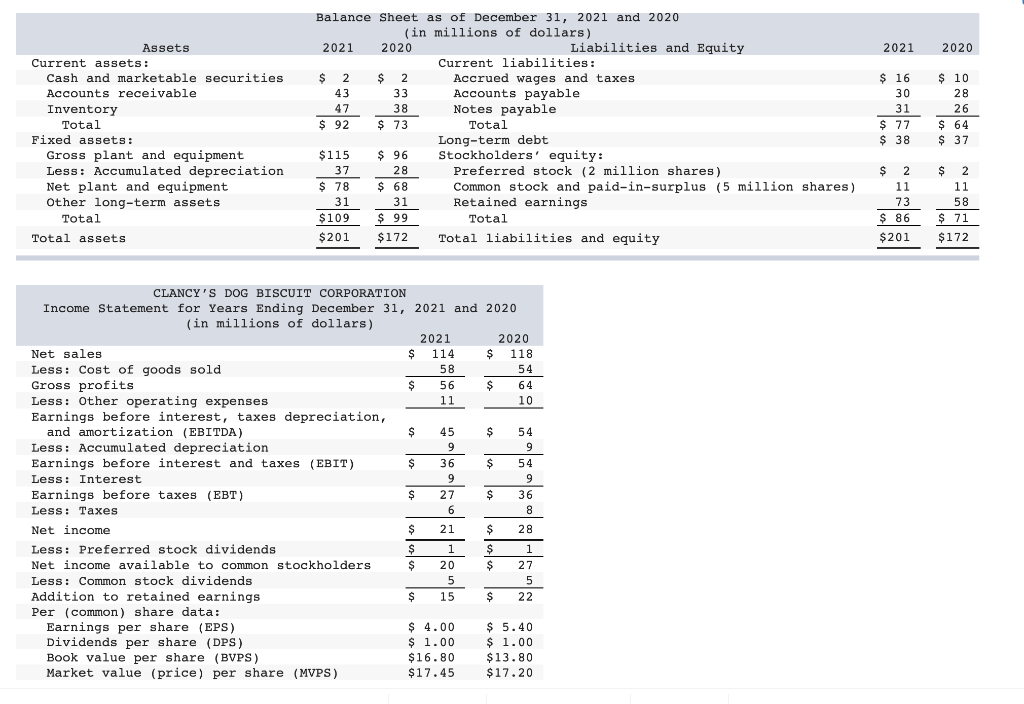Select 'Addition to retained earnings' label
The width and height of the screenshot is (1024, 704).
146,597
